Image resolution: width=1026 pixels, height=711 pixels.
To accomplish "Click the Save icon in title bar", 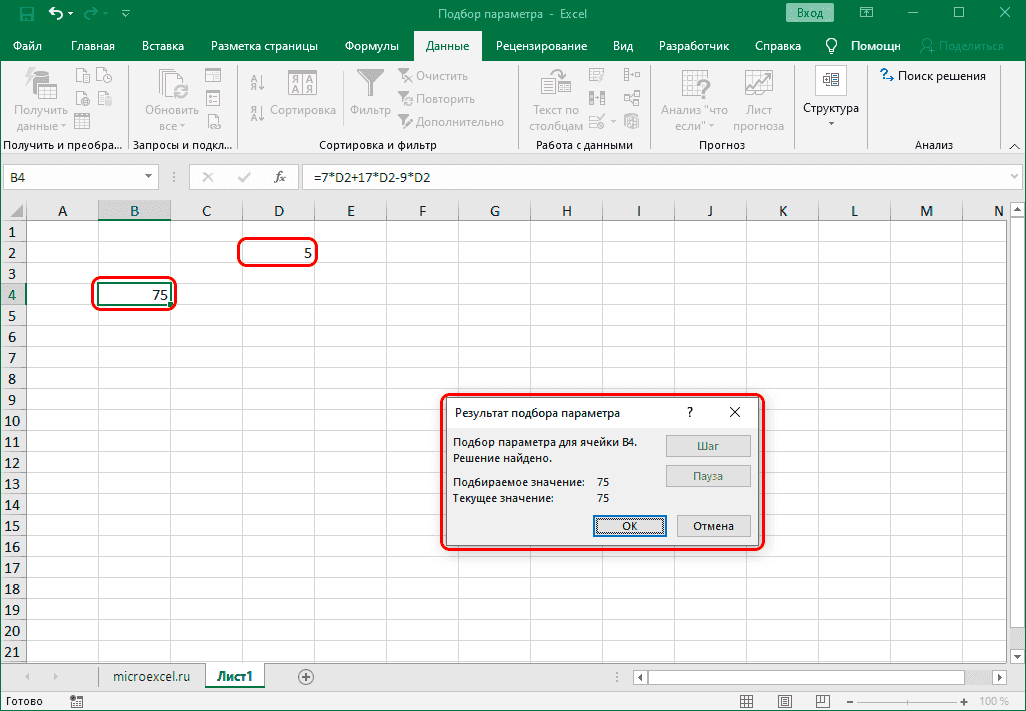I will tap(27, 13).
